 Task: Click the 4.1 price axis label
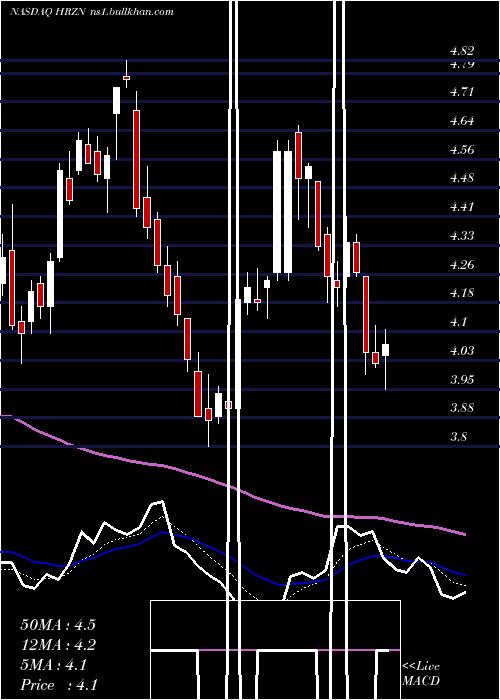458,322
